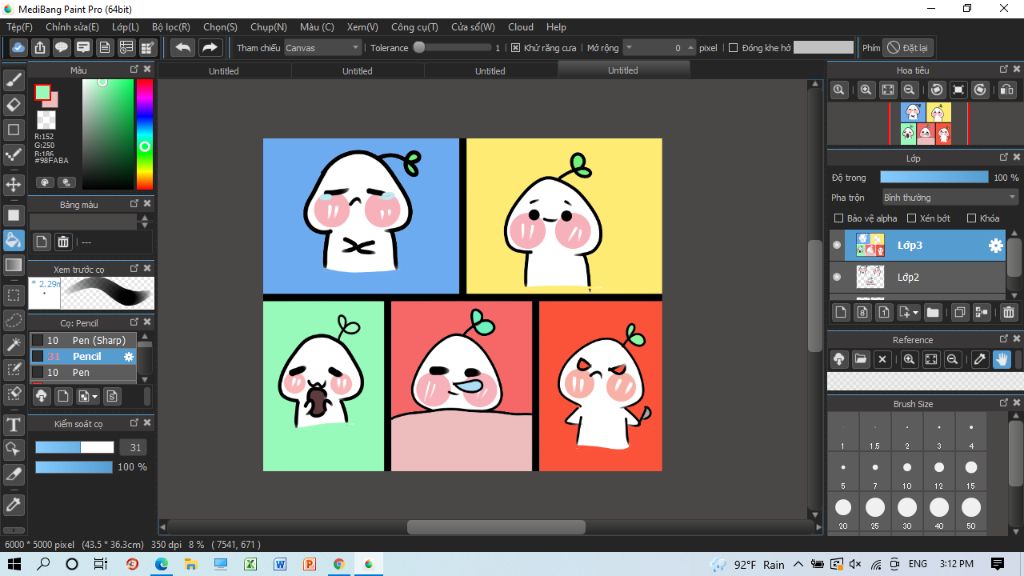Viewport: 1024px width, 576px height.
Task: Select the Fill rectangle tool
Action: (x=14, y=215)
